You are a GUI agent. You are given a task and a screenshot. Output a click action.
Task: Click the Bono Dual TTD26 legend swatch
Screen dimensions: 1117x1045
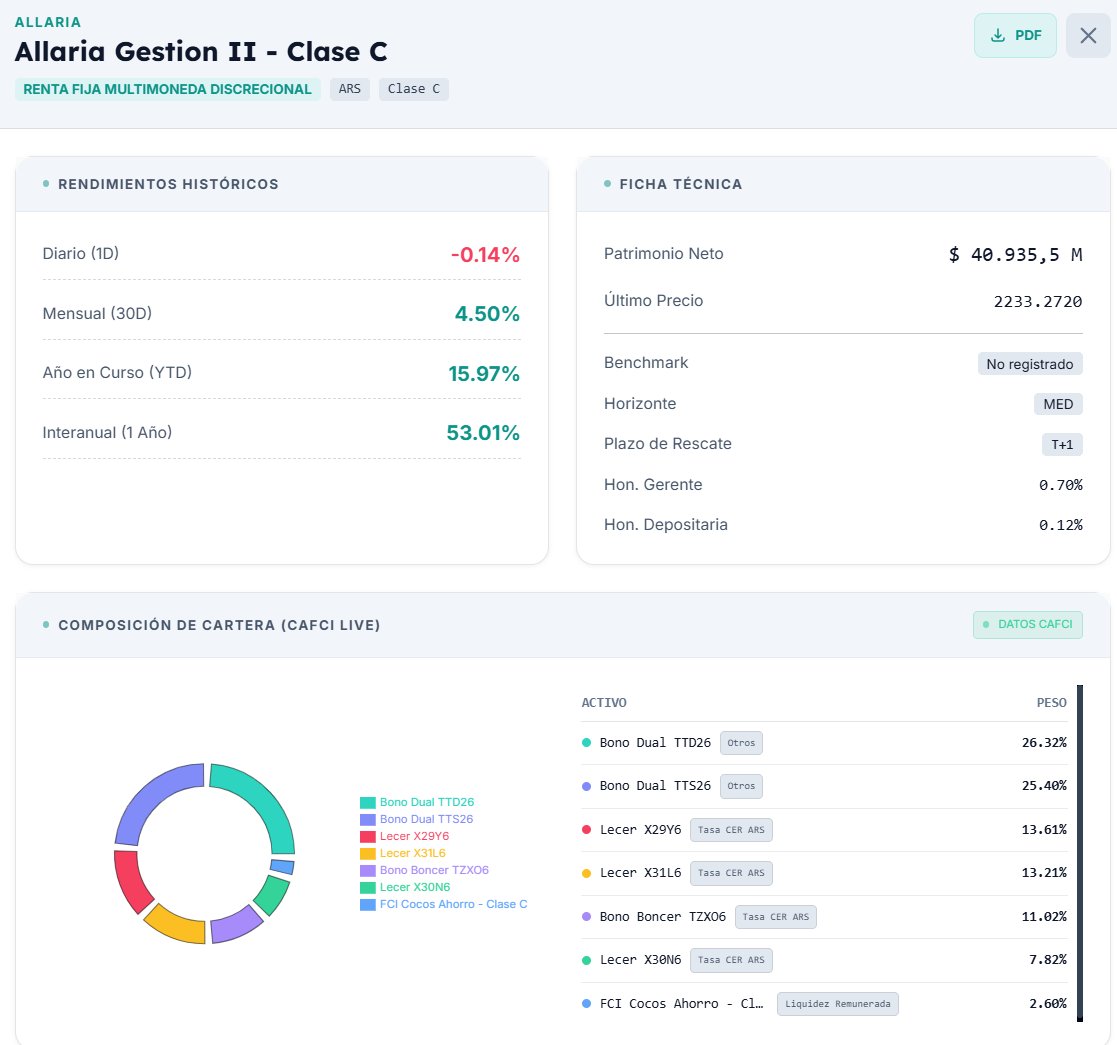pyautogui.click(x=368, y=803)
